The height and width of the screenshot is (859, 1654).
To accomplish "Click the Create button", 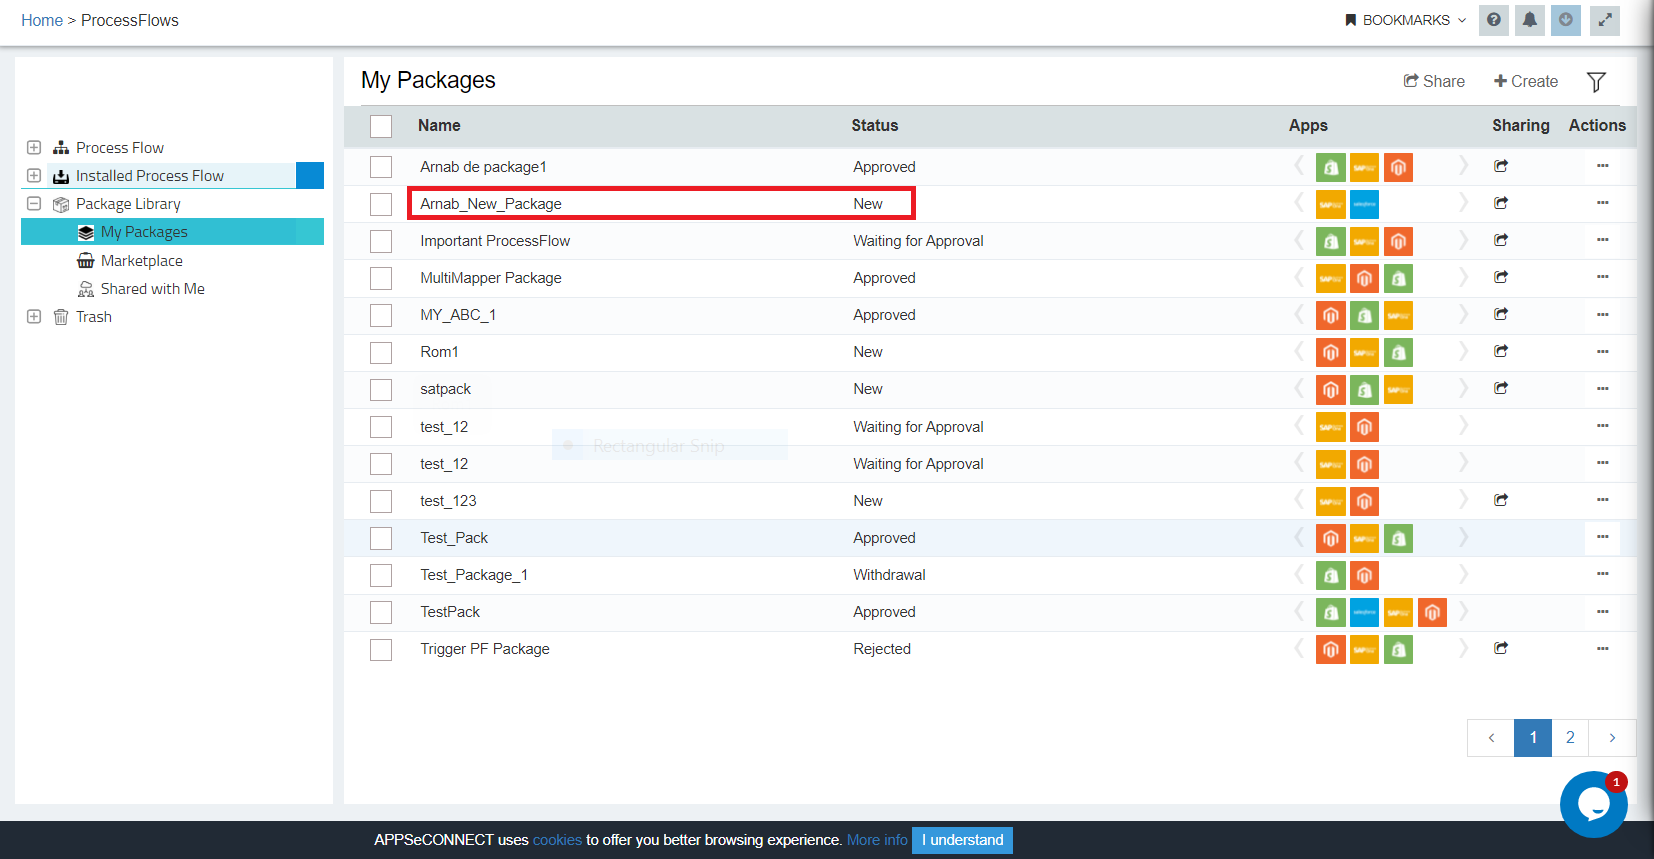I will click(x=1525, y=81).
